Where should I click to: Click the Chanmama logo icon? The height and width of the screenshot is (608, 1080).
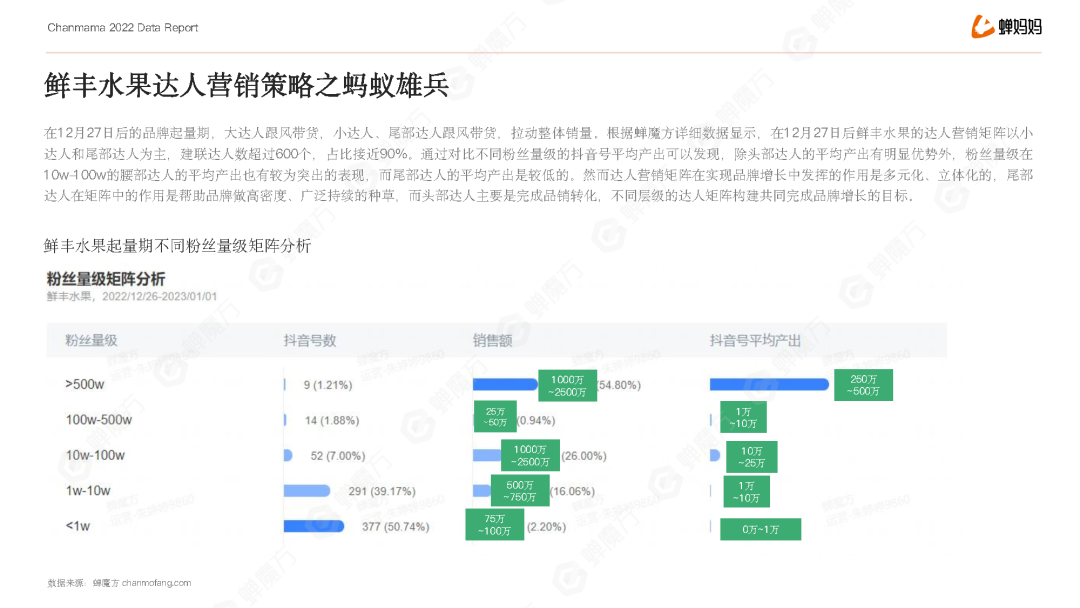point(982,27)
